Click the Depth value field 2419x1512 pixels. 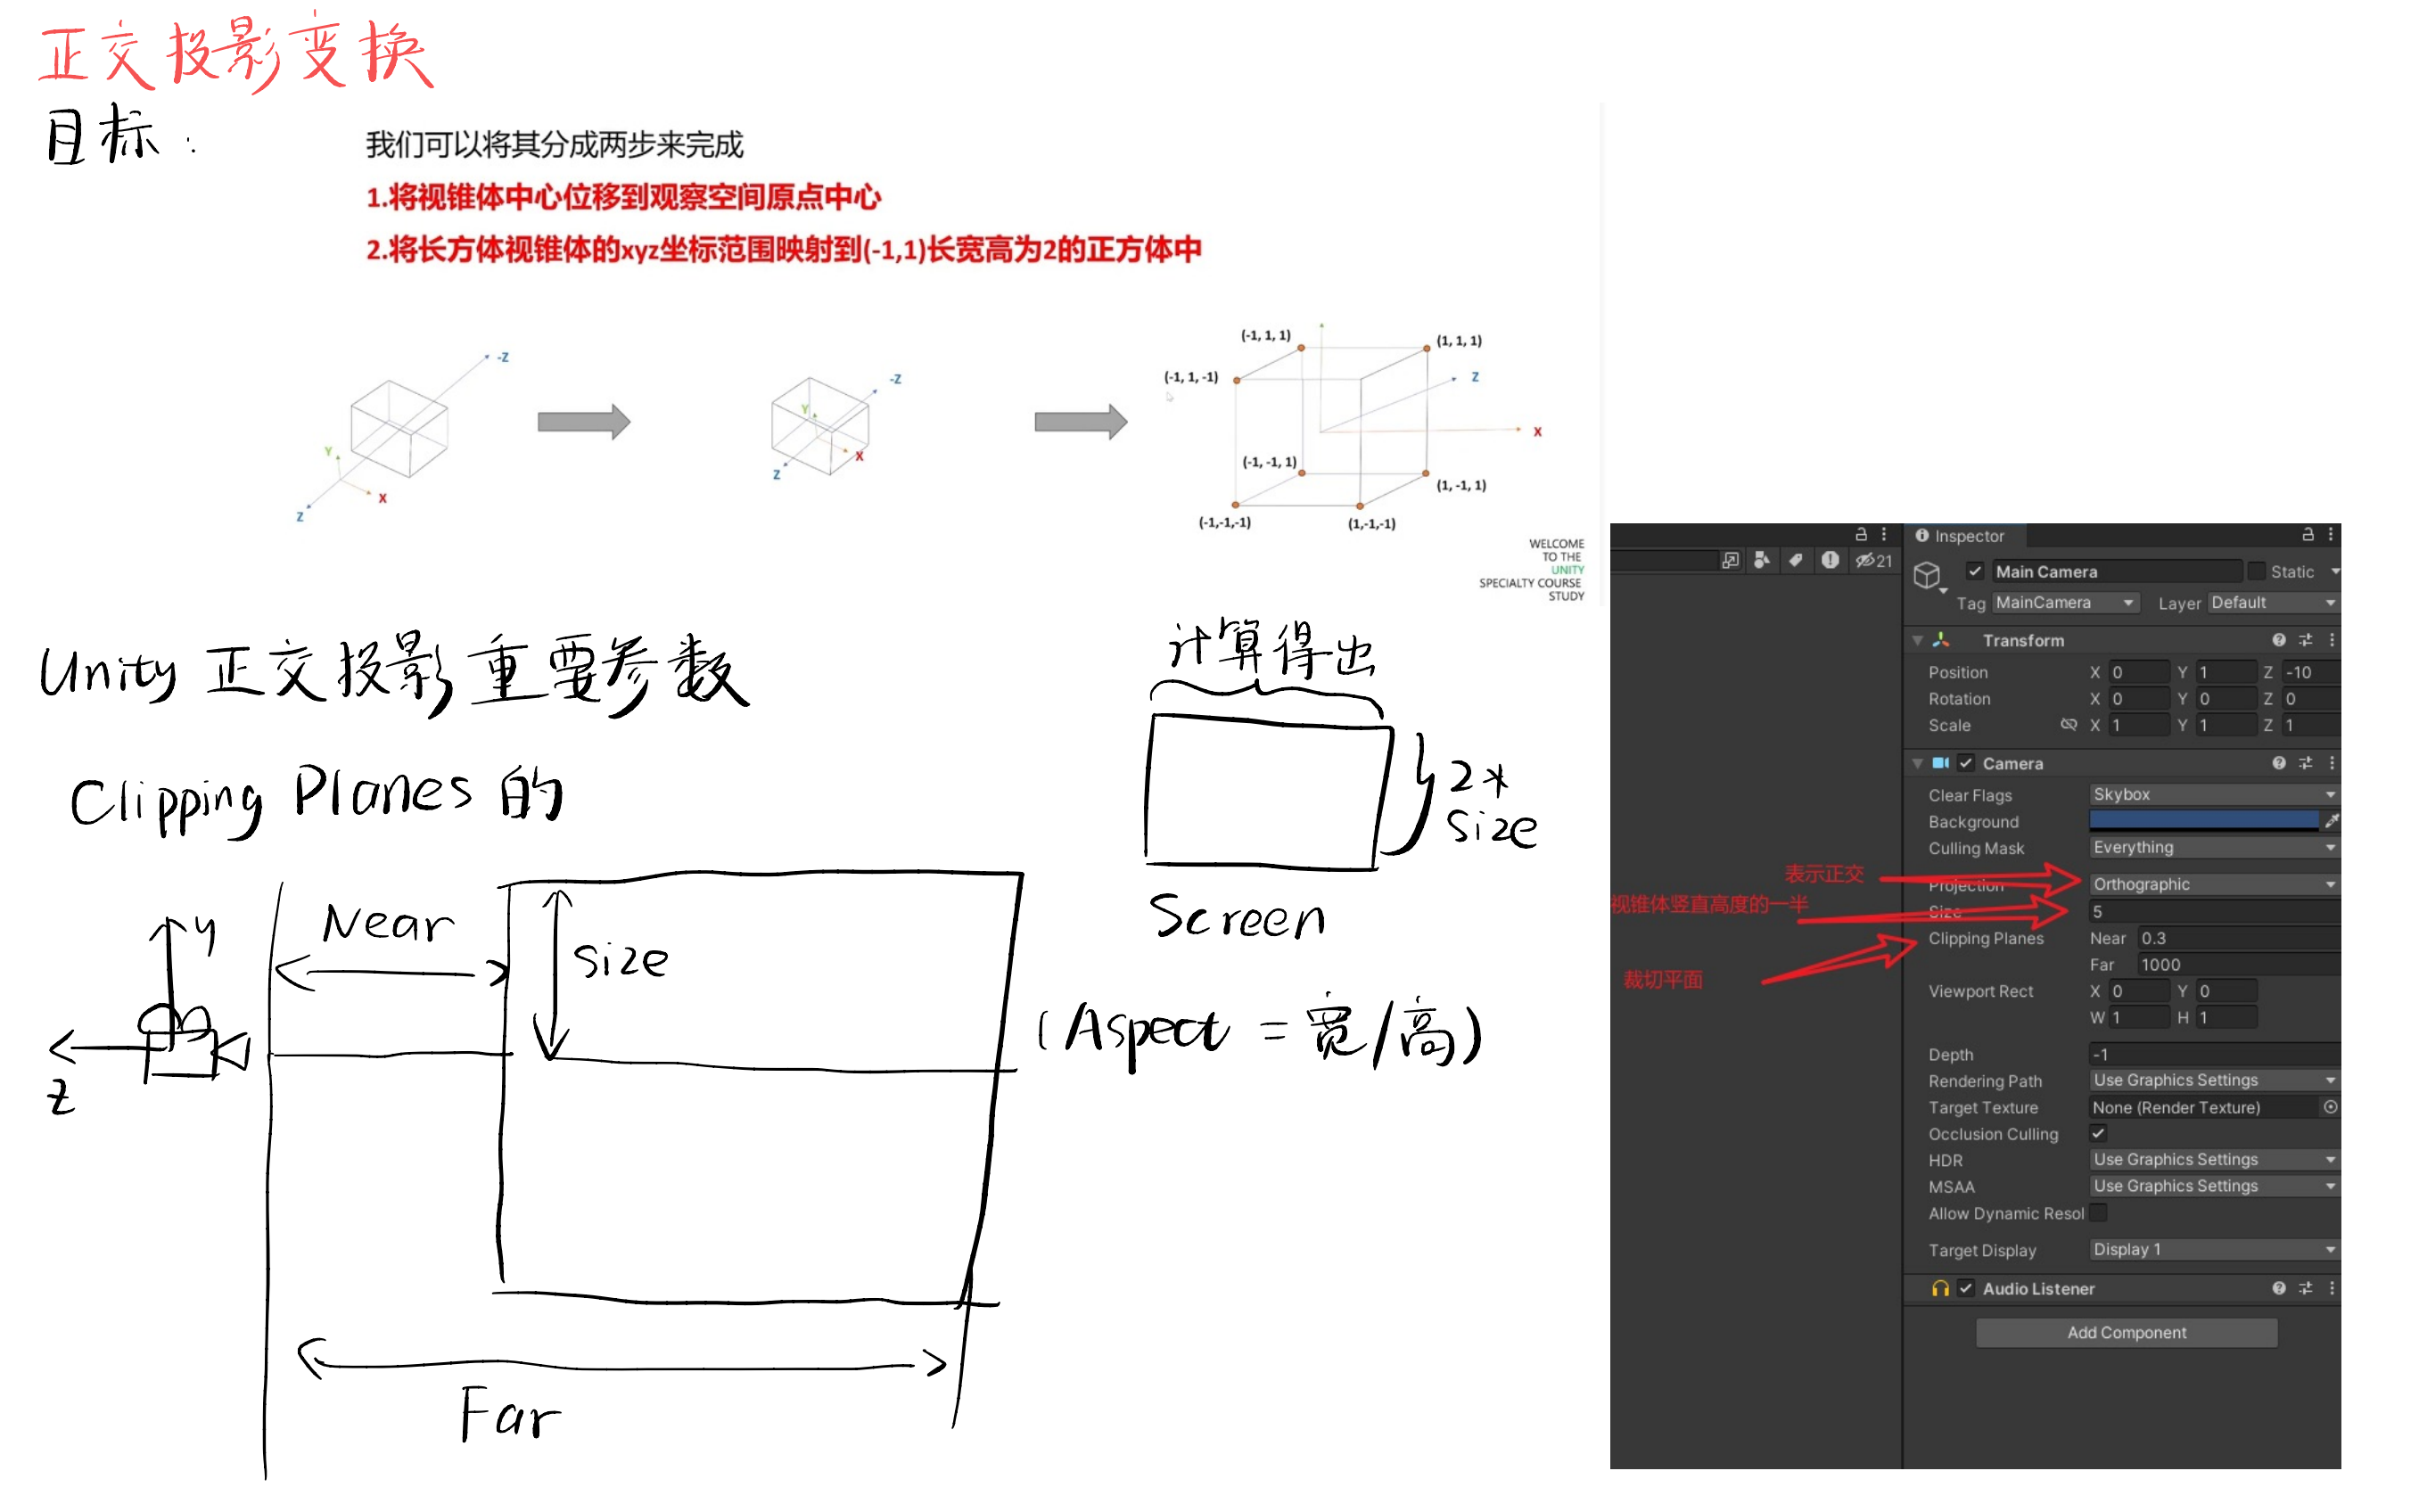(2214, 1054)
